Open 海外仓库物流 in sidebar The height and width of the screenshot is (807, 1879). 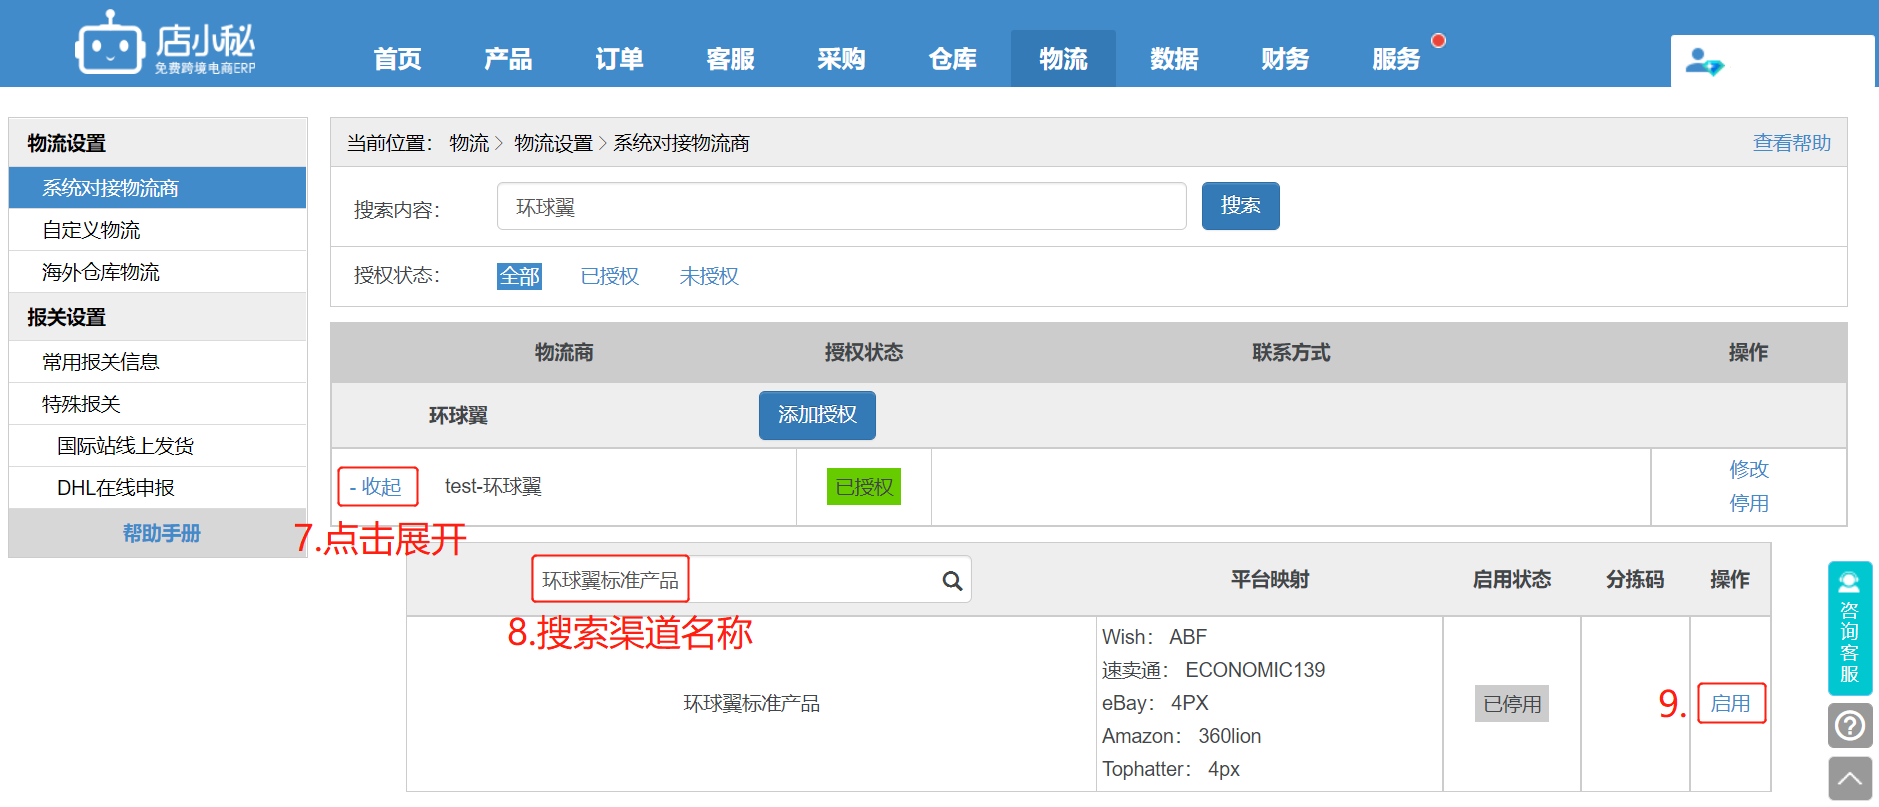pos(158,272)
